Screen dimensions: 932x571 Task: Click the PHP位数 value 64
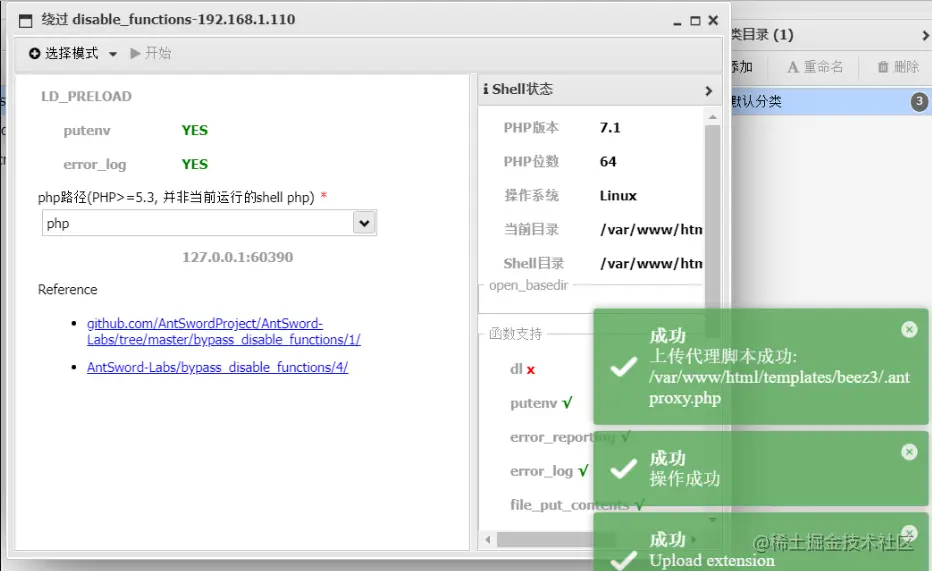607,162
